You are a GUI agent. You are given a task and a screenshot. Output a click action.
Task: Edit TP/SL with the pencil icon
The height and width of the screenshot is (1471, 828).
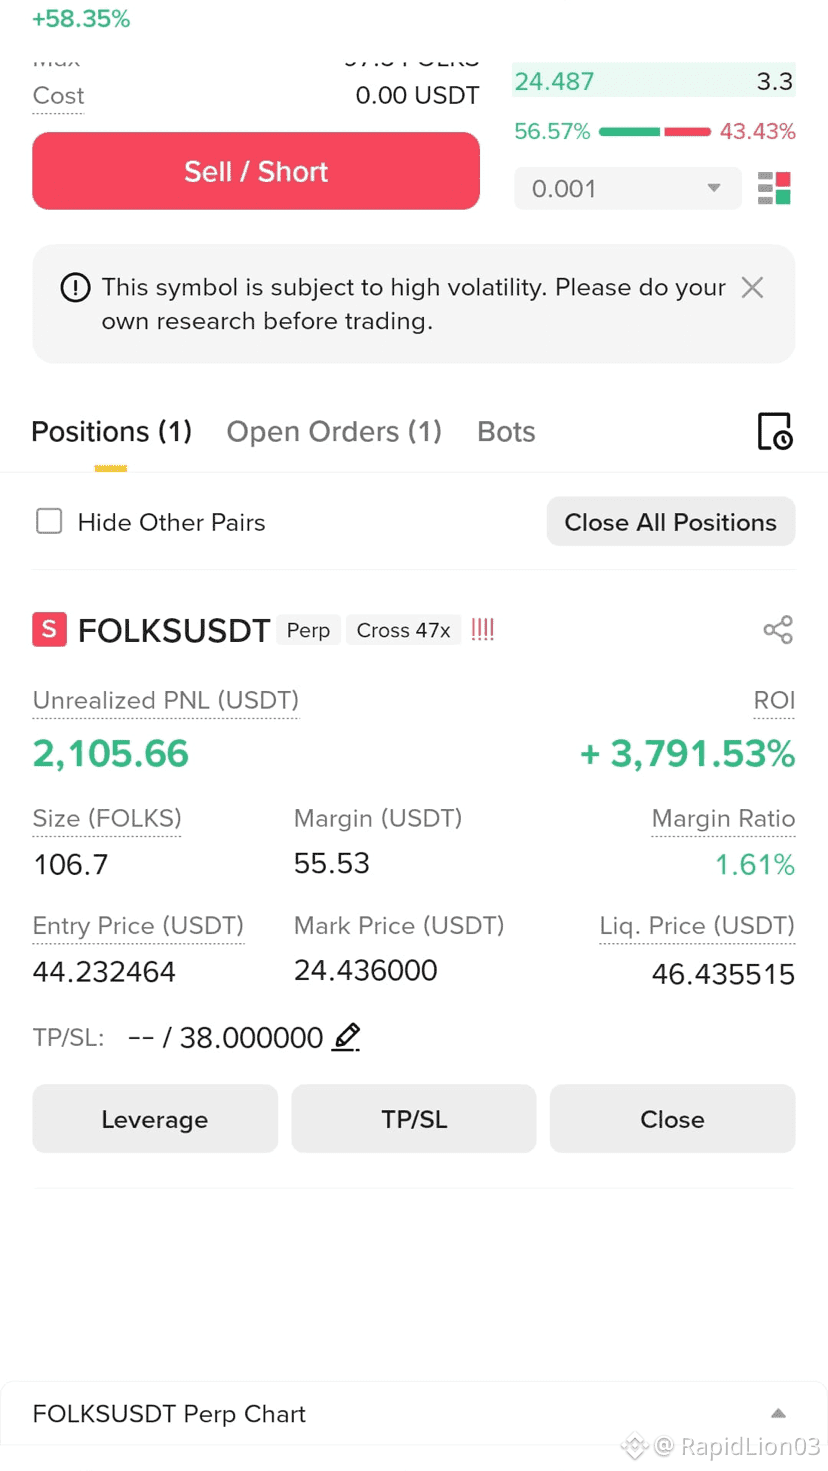tap(346, 1037)
